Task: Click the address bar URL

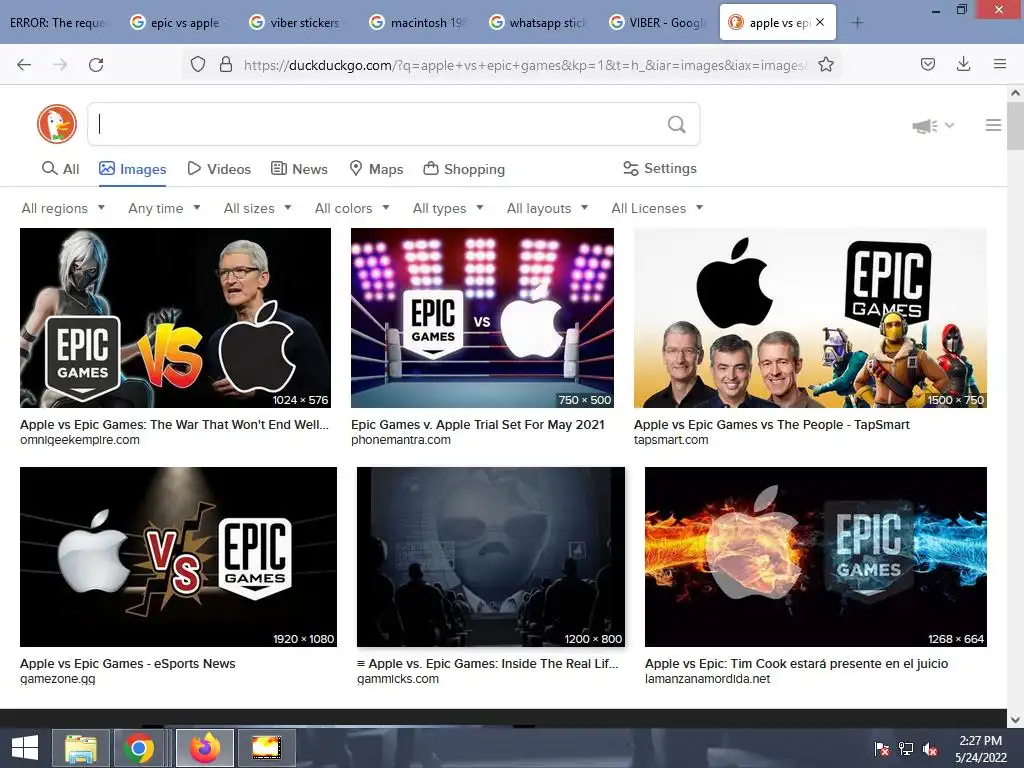Action: click(x=524, y=65)
